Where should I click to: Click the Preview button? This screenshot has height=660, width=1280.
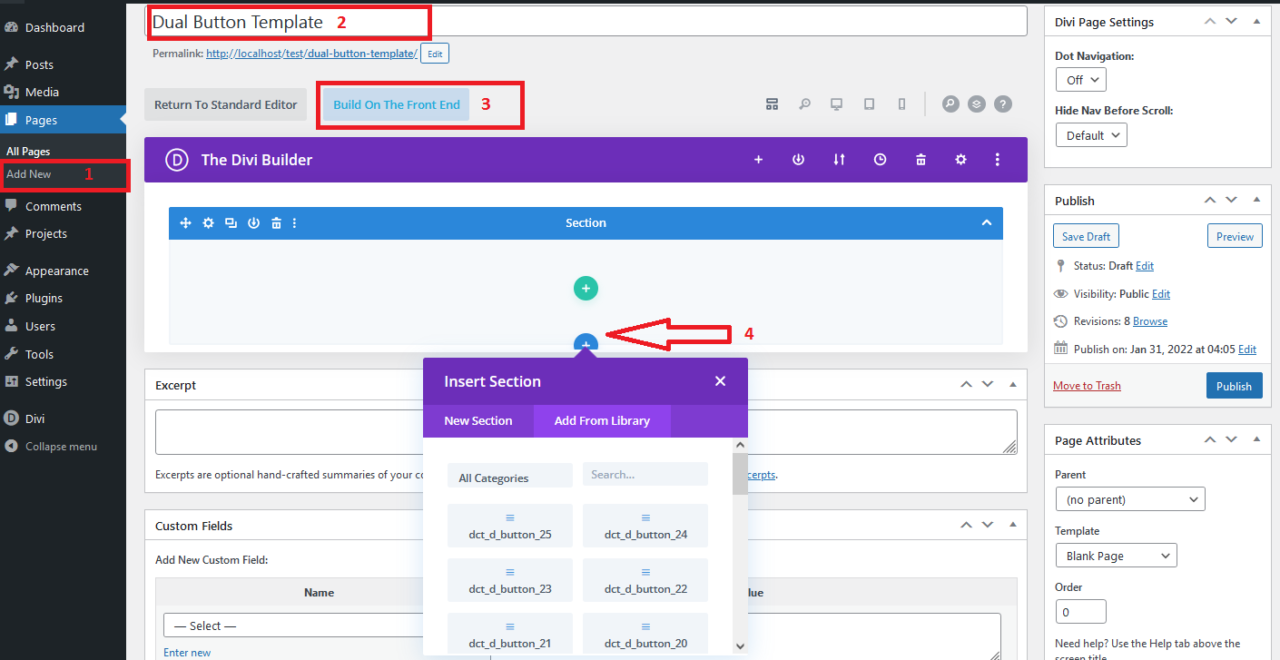pos(1235,236)
